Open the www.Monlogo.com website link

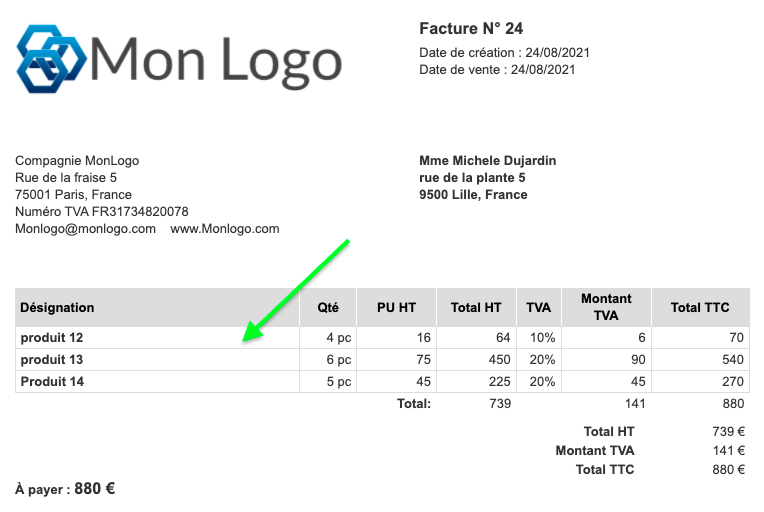[x=225, y=229]
